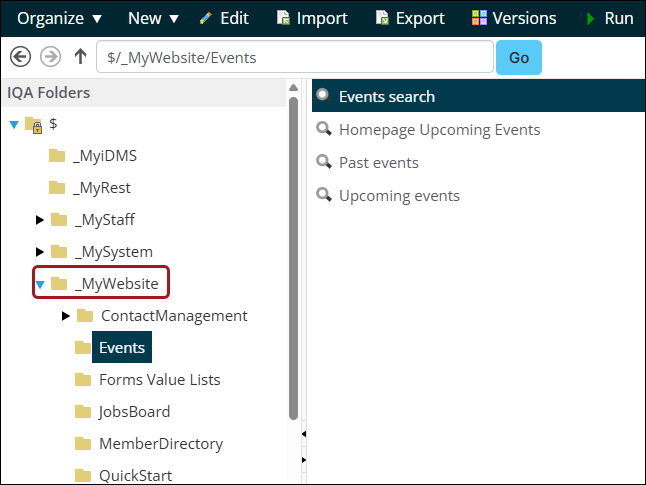The image size is (646, 485).
Task: Open Versions from the toolbar
Action: 514,18
